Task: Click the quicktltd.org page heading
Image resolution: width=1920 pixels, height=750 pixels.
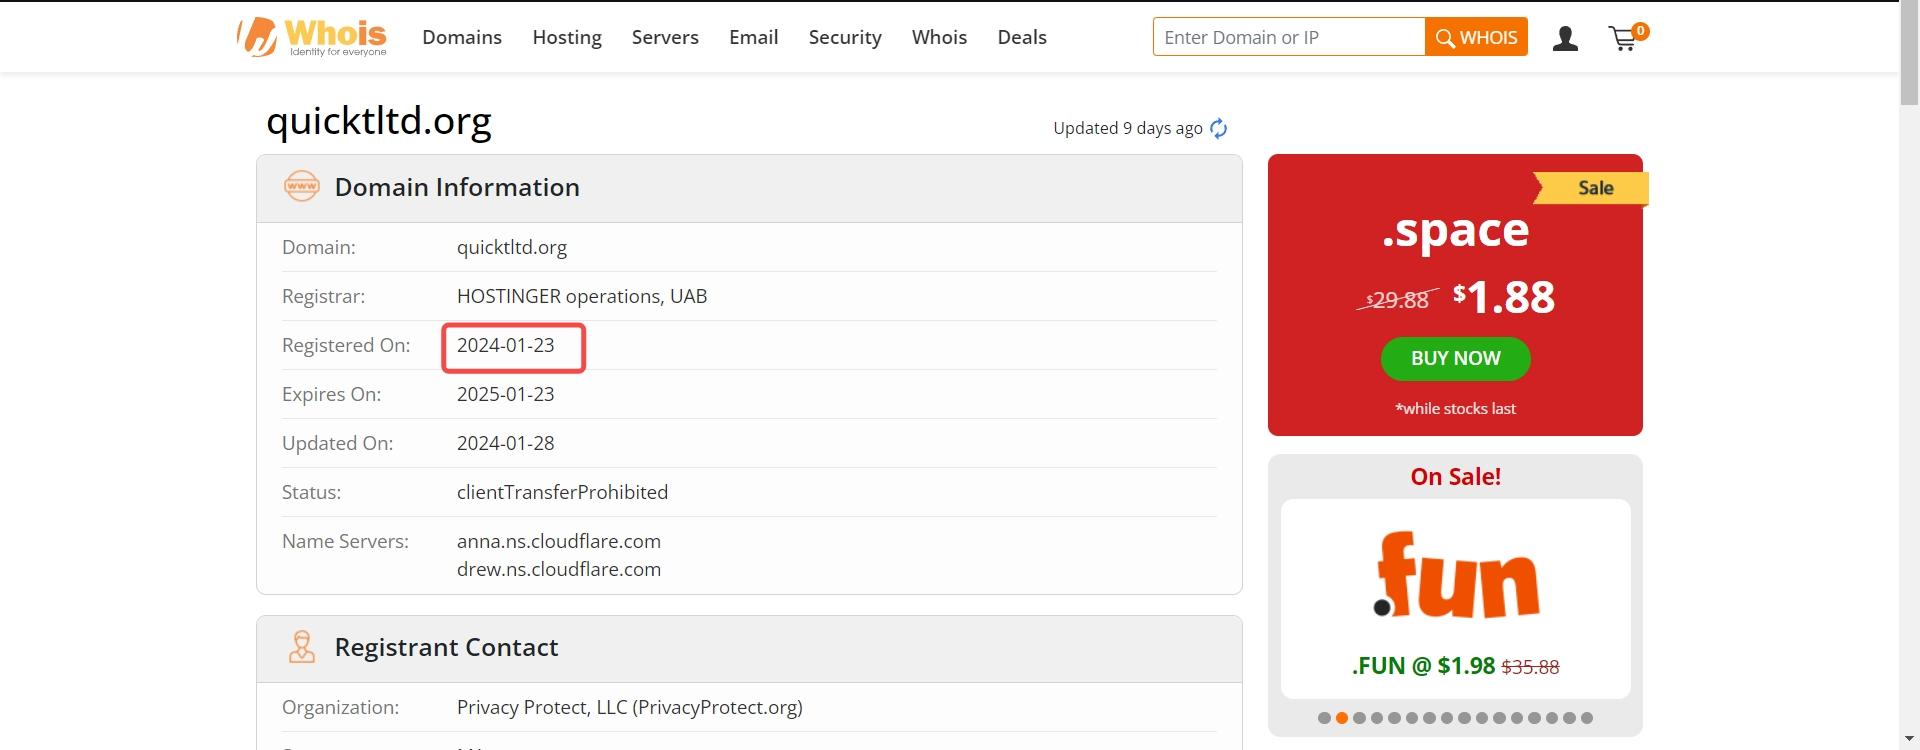Action: pos(379,121)
